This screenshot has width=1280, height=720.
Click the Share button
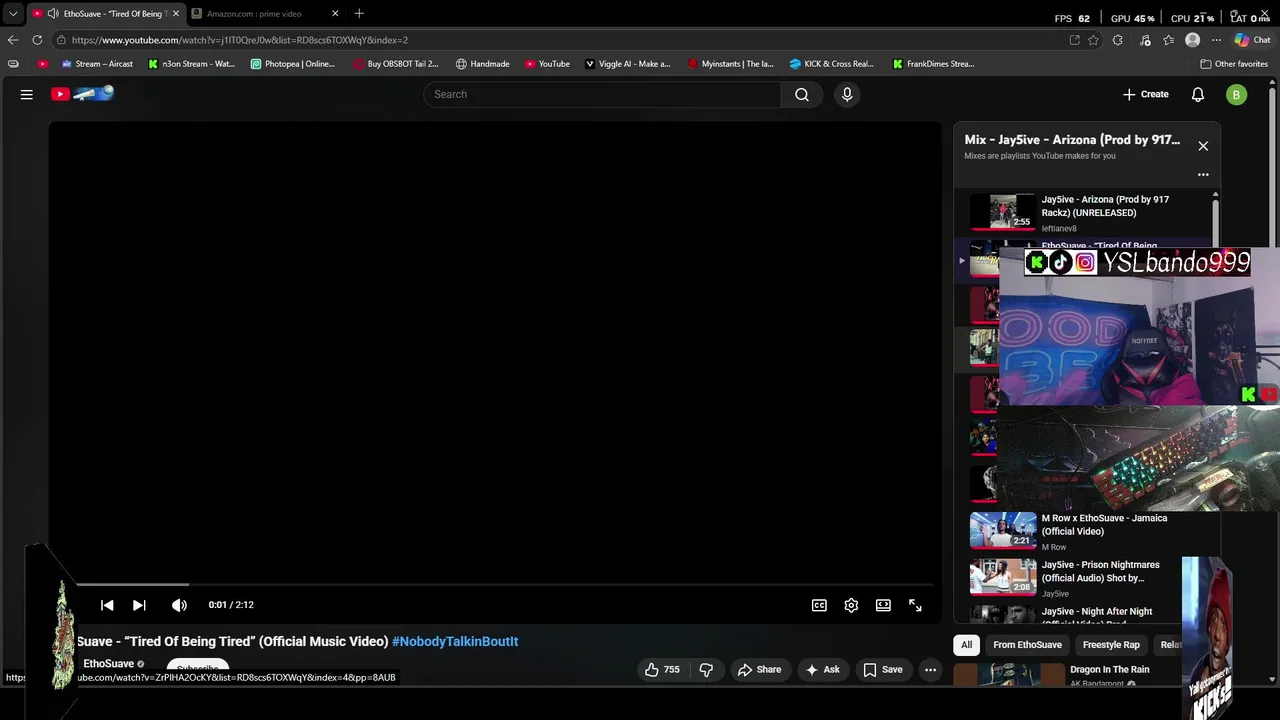(x=760, y=670)
